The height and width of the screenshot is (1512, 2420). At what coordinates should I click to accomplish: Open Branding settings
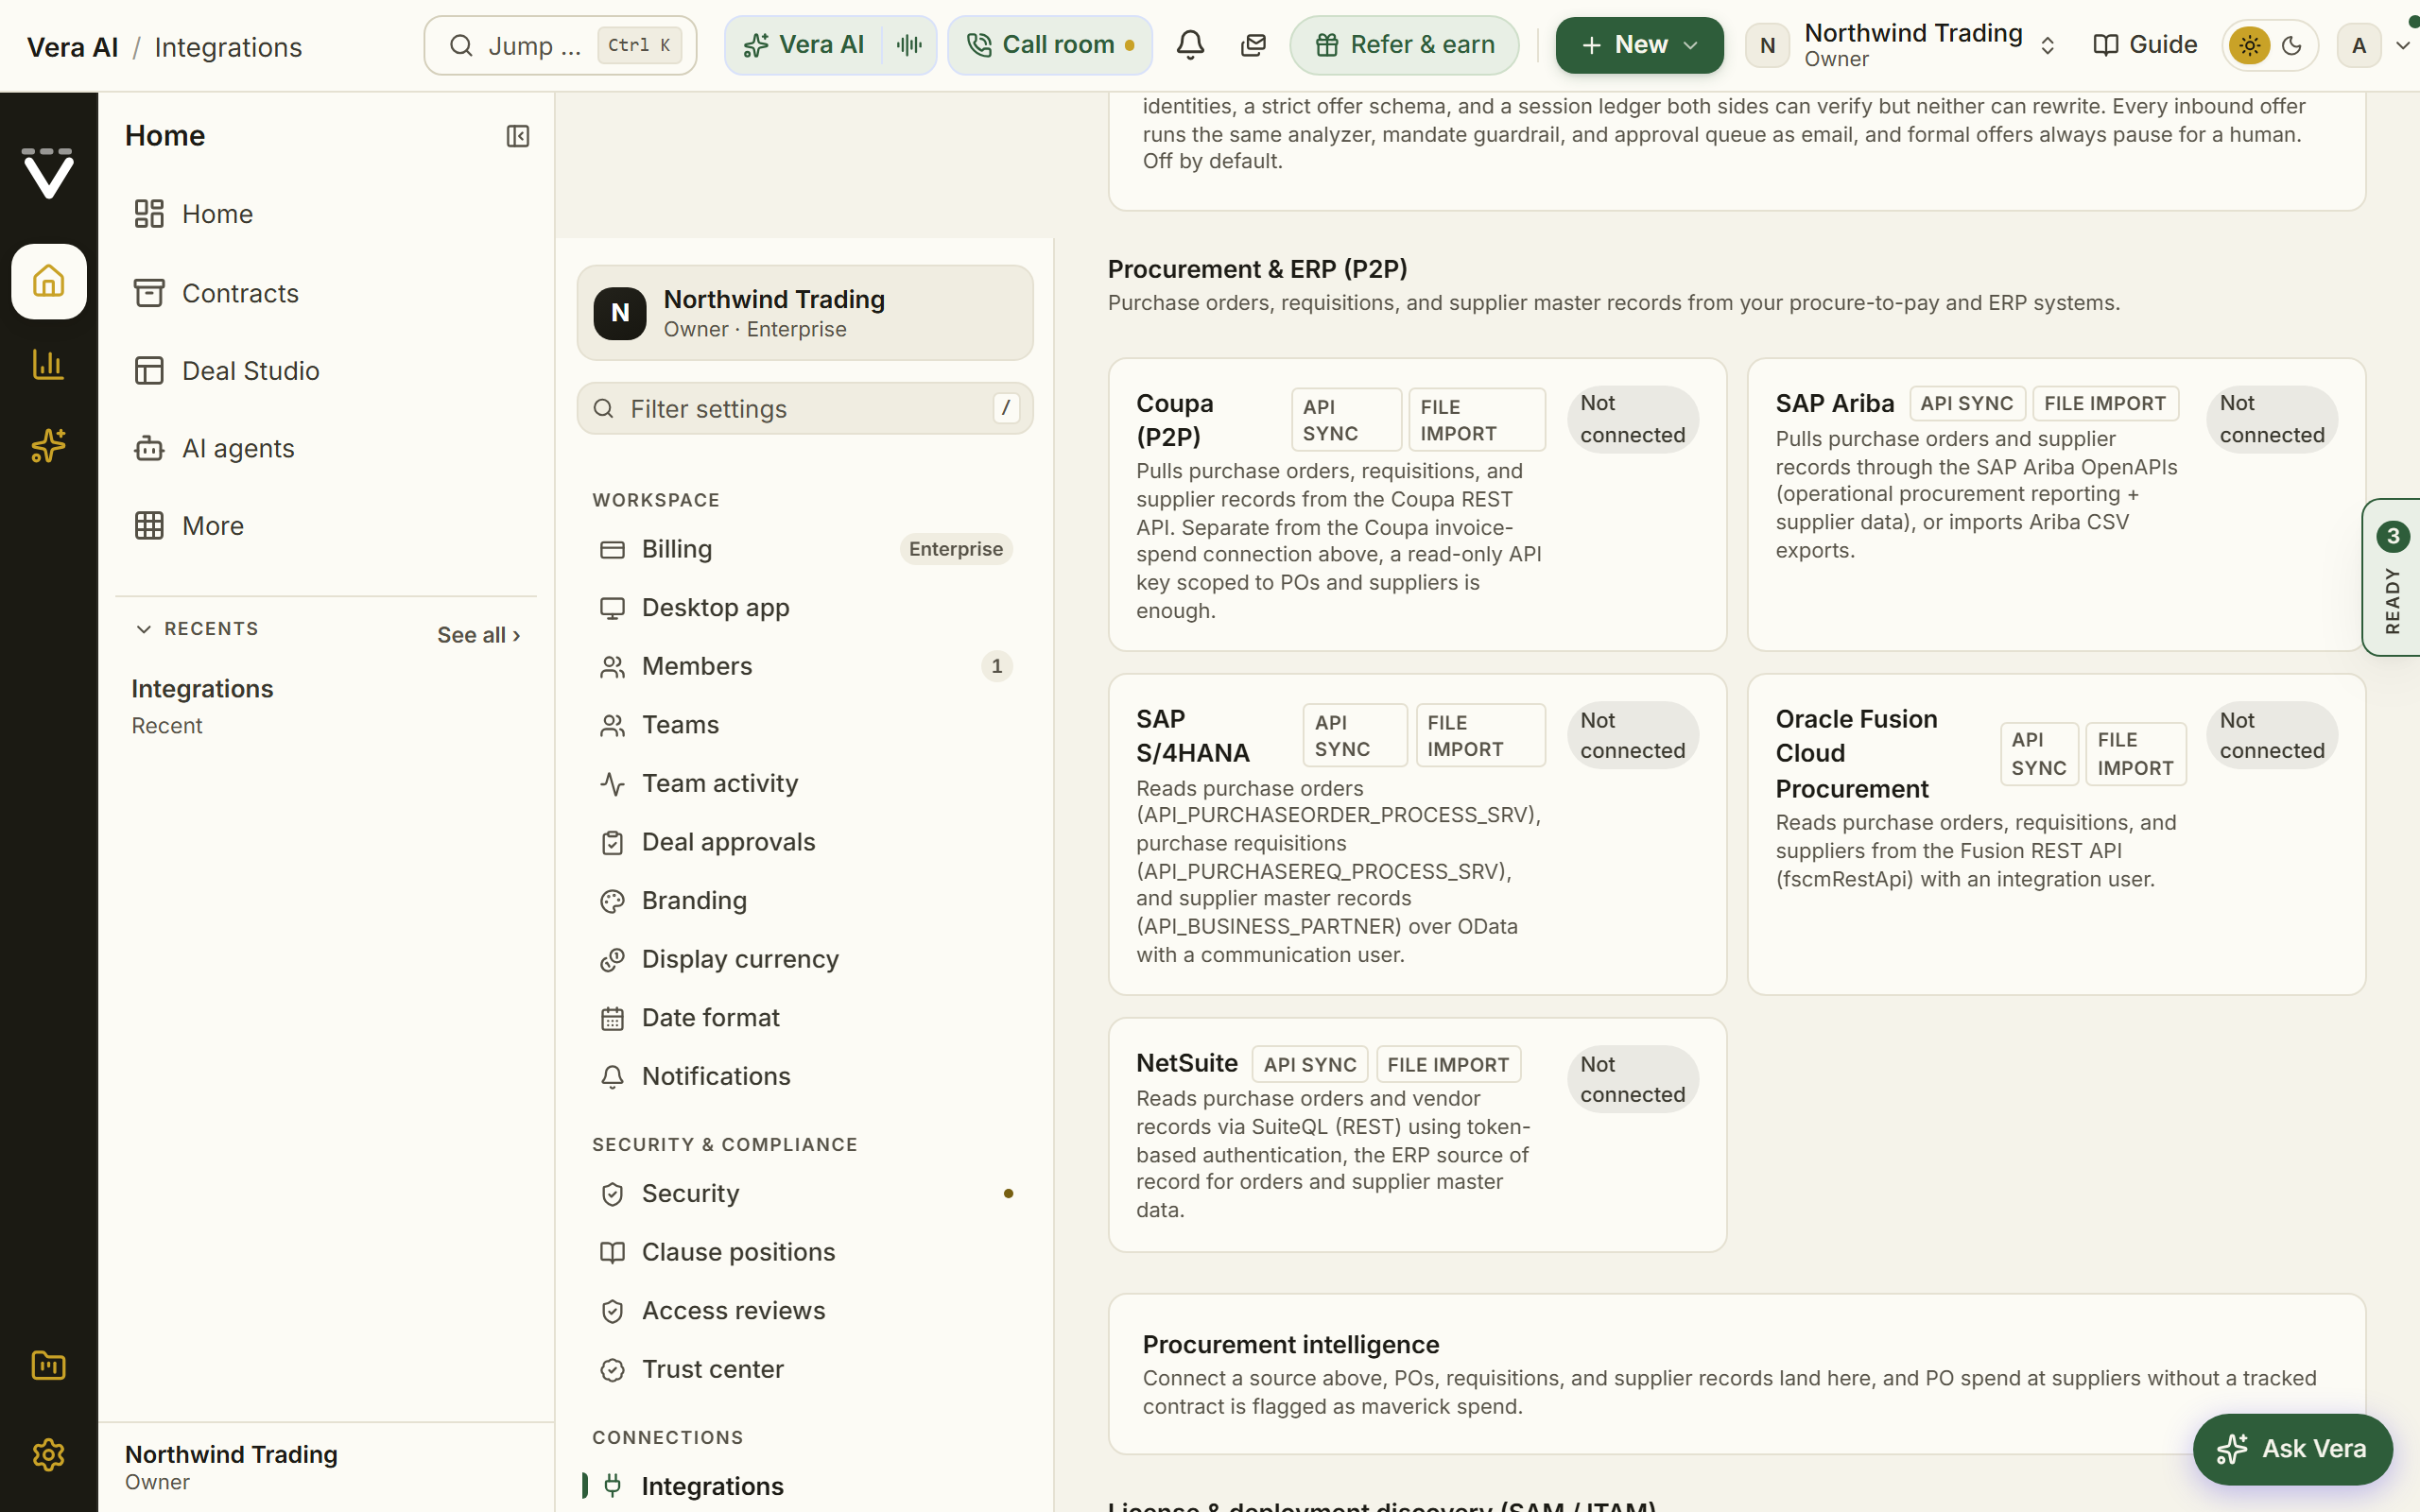(805, 901)
